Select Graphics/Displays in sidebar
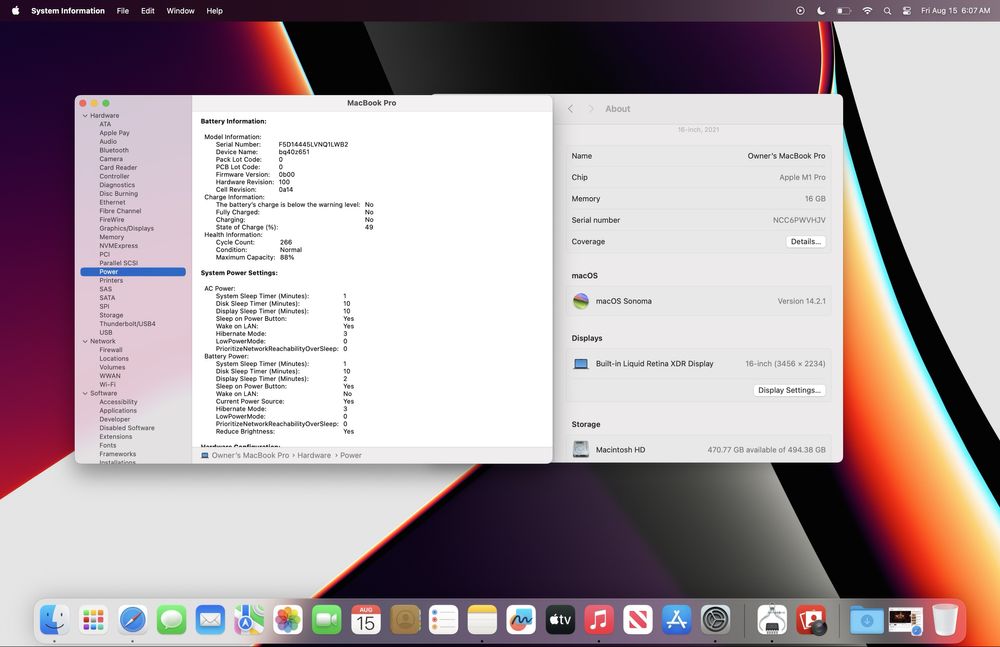Screen dimensions: 1000x647 pyautogui.click(x=126, y=228)
